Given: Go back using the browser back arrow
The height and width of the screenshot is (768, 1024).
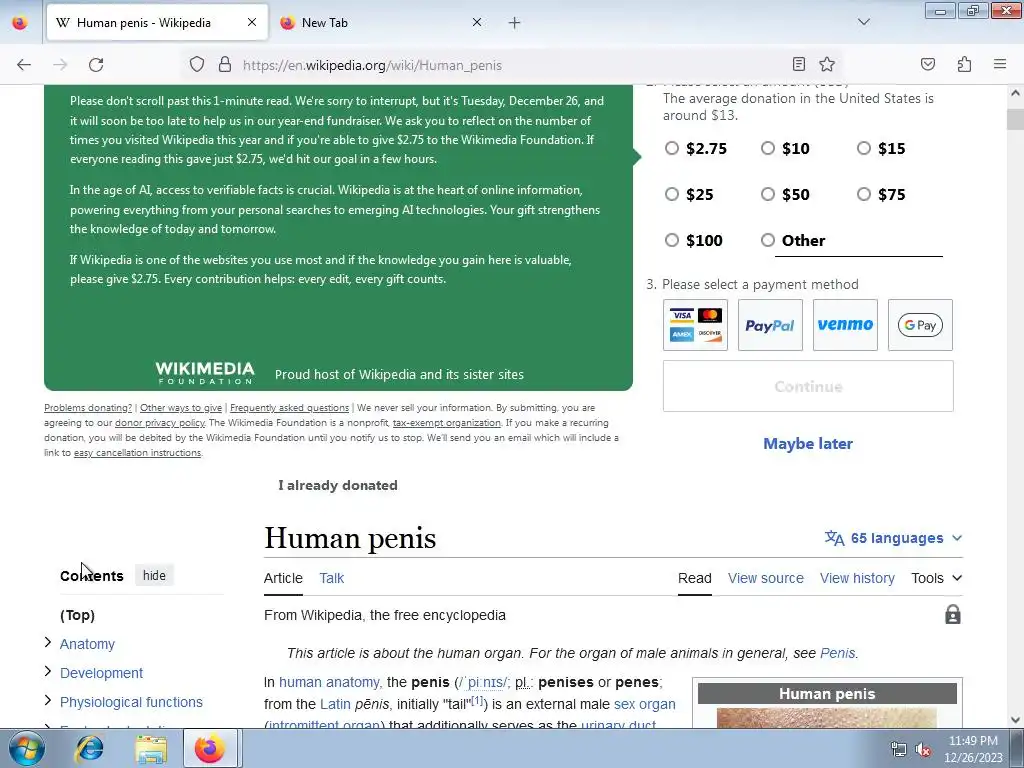Looking at the screenshot, I should tap(24, 65).
